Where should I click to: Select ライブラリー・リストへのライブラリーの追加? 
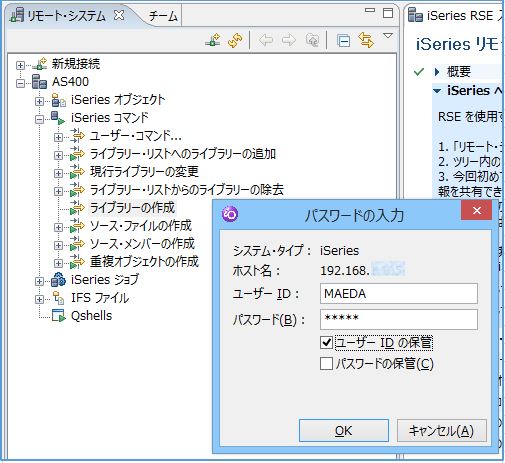tap(183, 154)
